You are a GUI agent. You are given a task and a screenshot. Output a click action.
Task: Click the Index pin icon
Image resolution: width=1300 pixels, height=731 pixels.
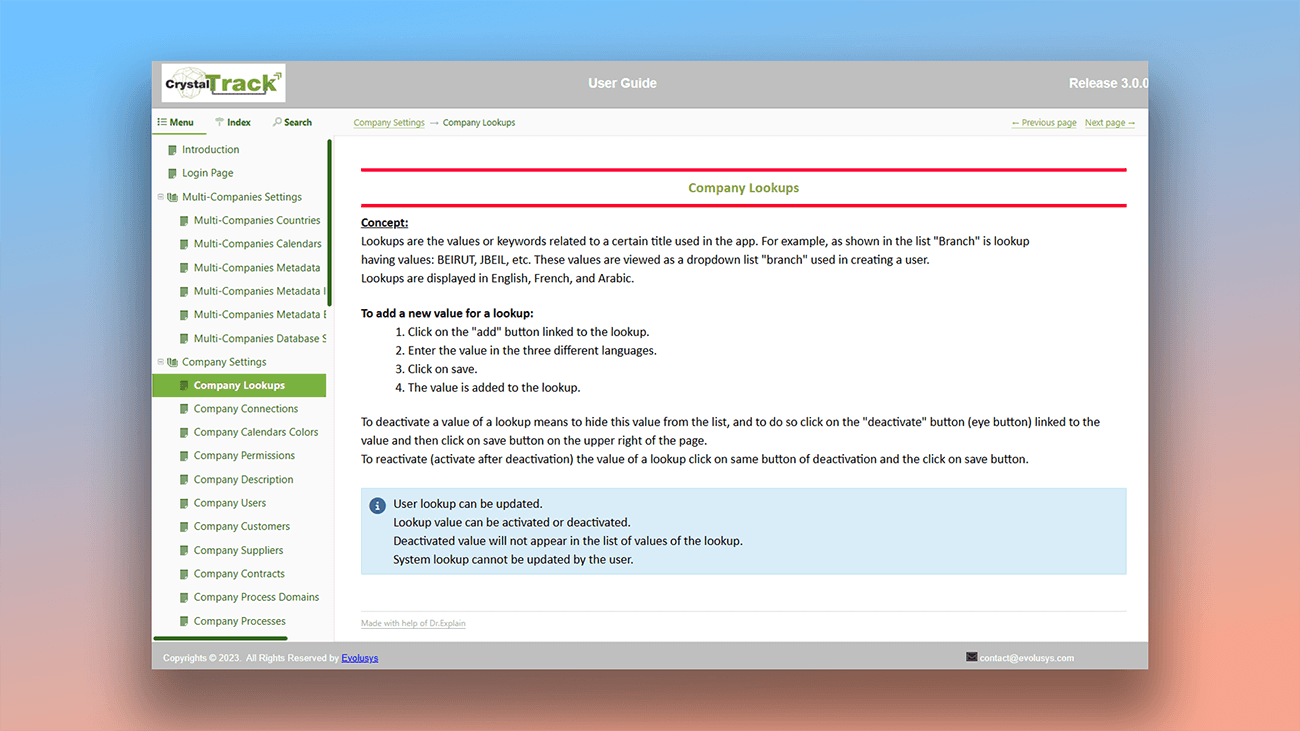click(220, 121)
